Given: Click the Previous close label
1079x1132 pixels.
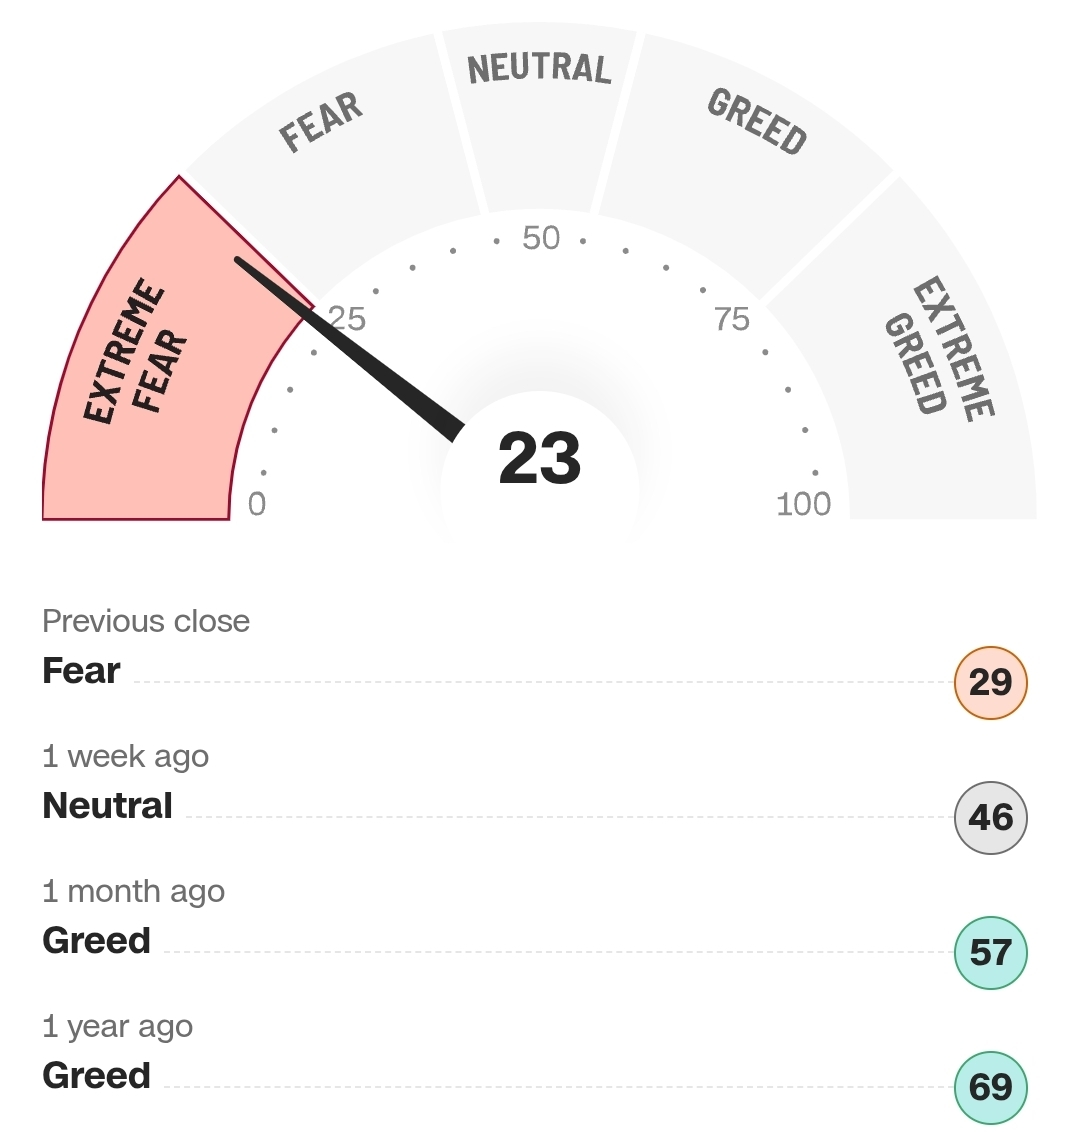Looking at the screenshot, I should coord(146,621).
